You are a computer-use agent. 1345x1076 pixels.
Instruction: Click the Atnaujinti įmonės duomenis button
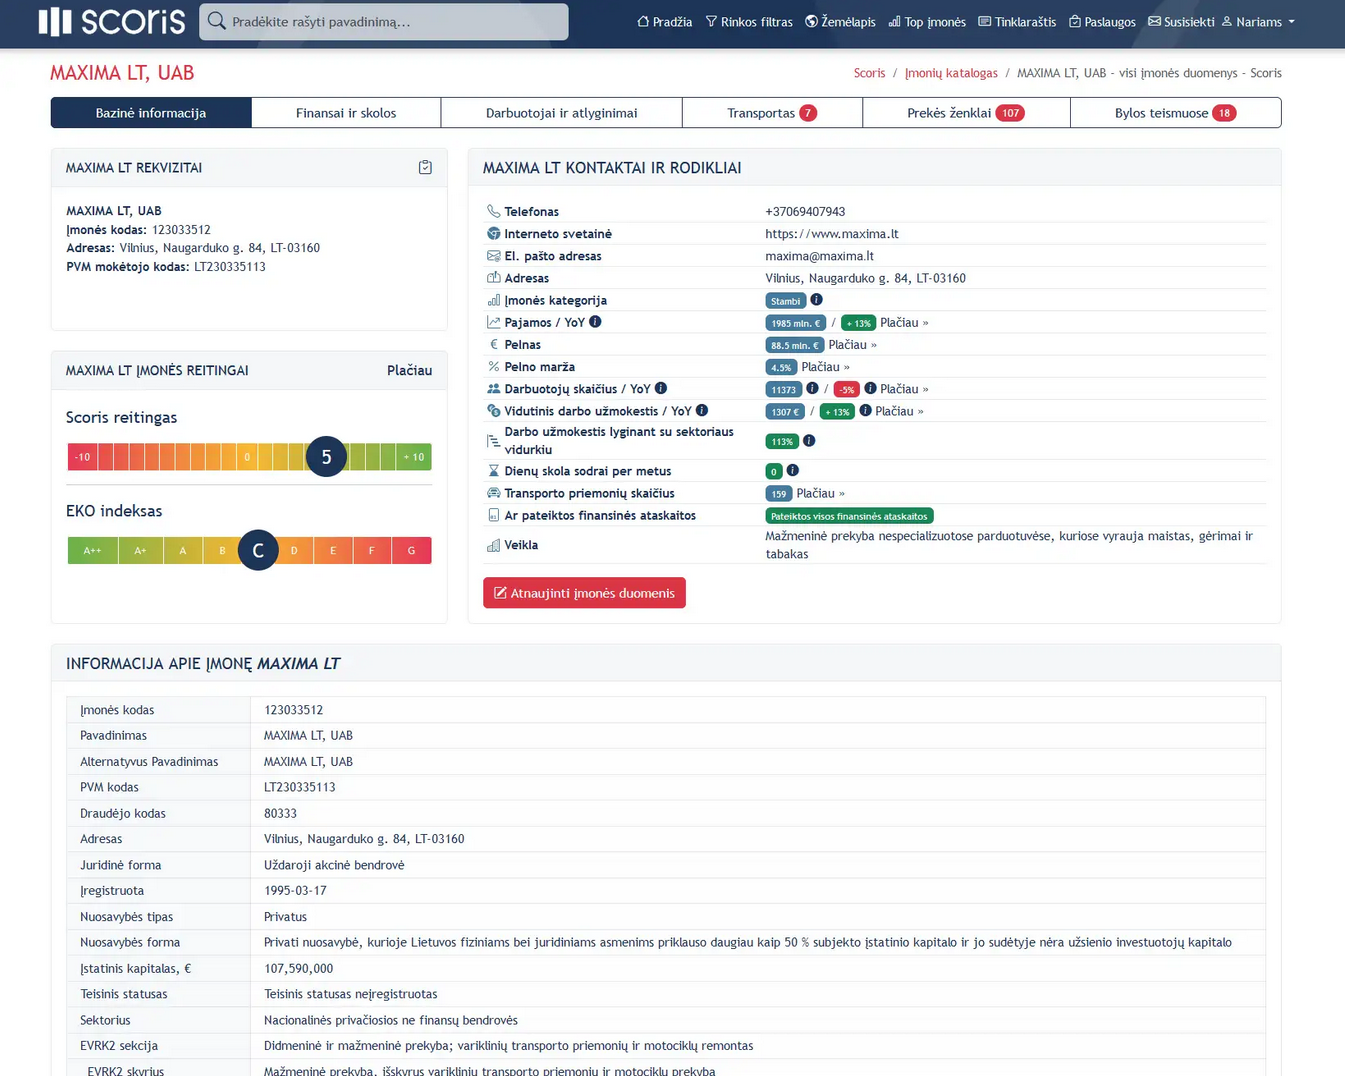584,593
